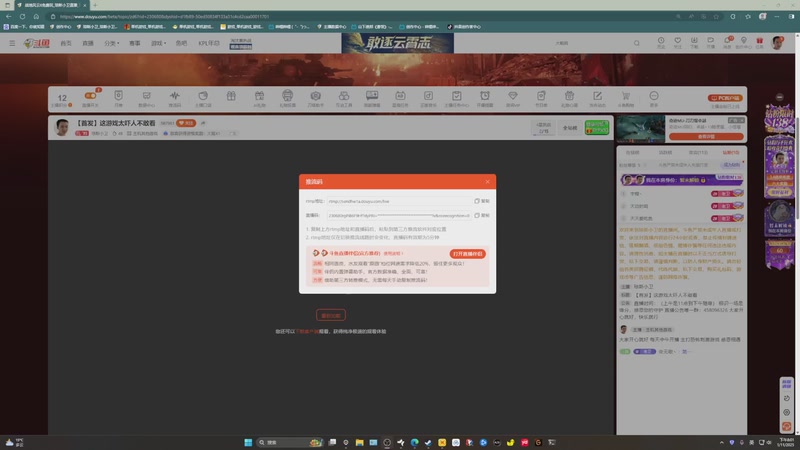
Task: Open the orange icon at sidebar bottom
Action: coord(787,426)
